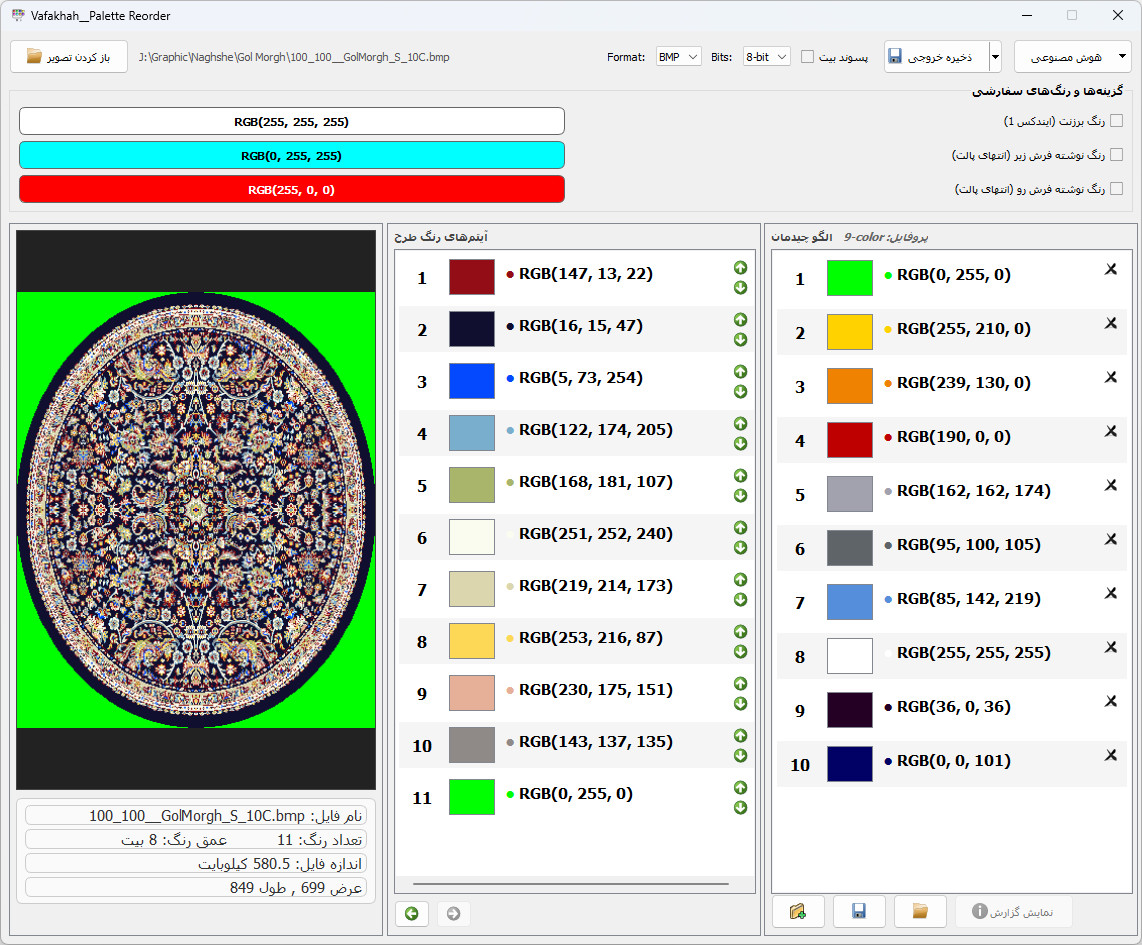Remove pattern color 7 RGB(85, 142, 219)
Image resolution: width=1142 pixels, height=945 pixels.
(x=1111, y=593)
